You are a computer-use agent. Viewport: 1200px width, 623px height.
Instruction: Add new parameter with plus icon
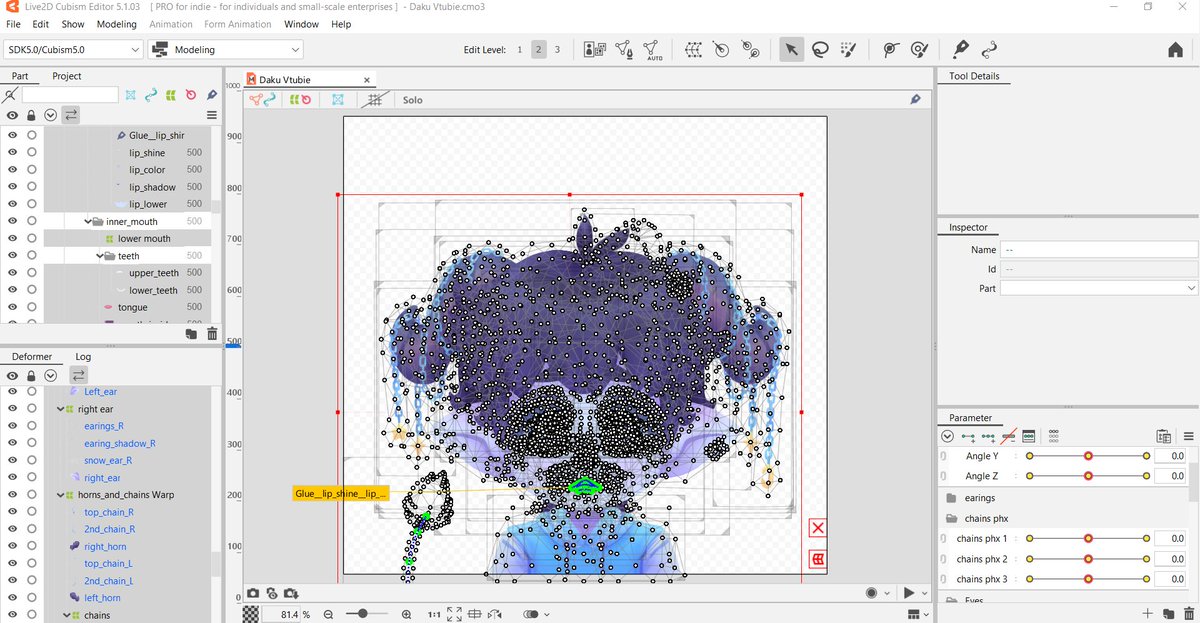1148,613
